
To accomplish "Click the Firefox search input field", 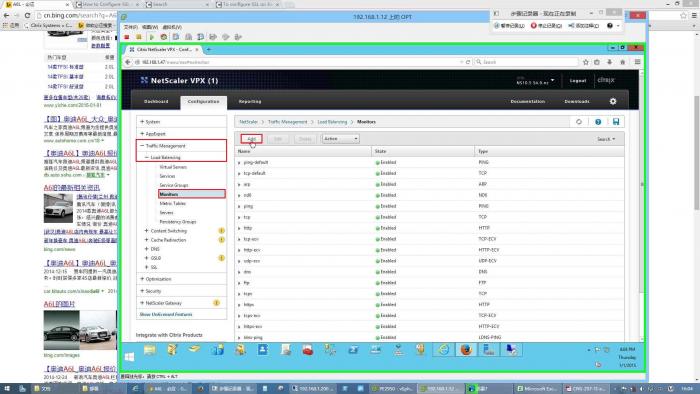I will (527, 62).
